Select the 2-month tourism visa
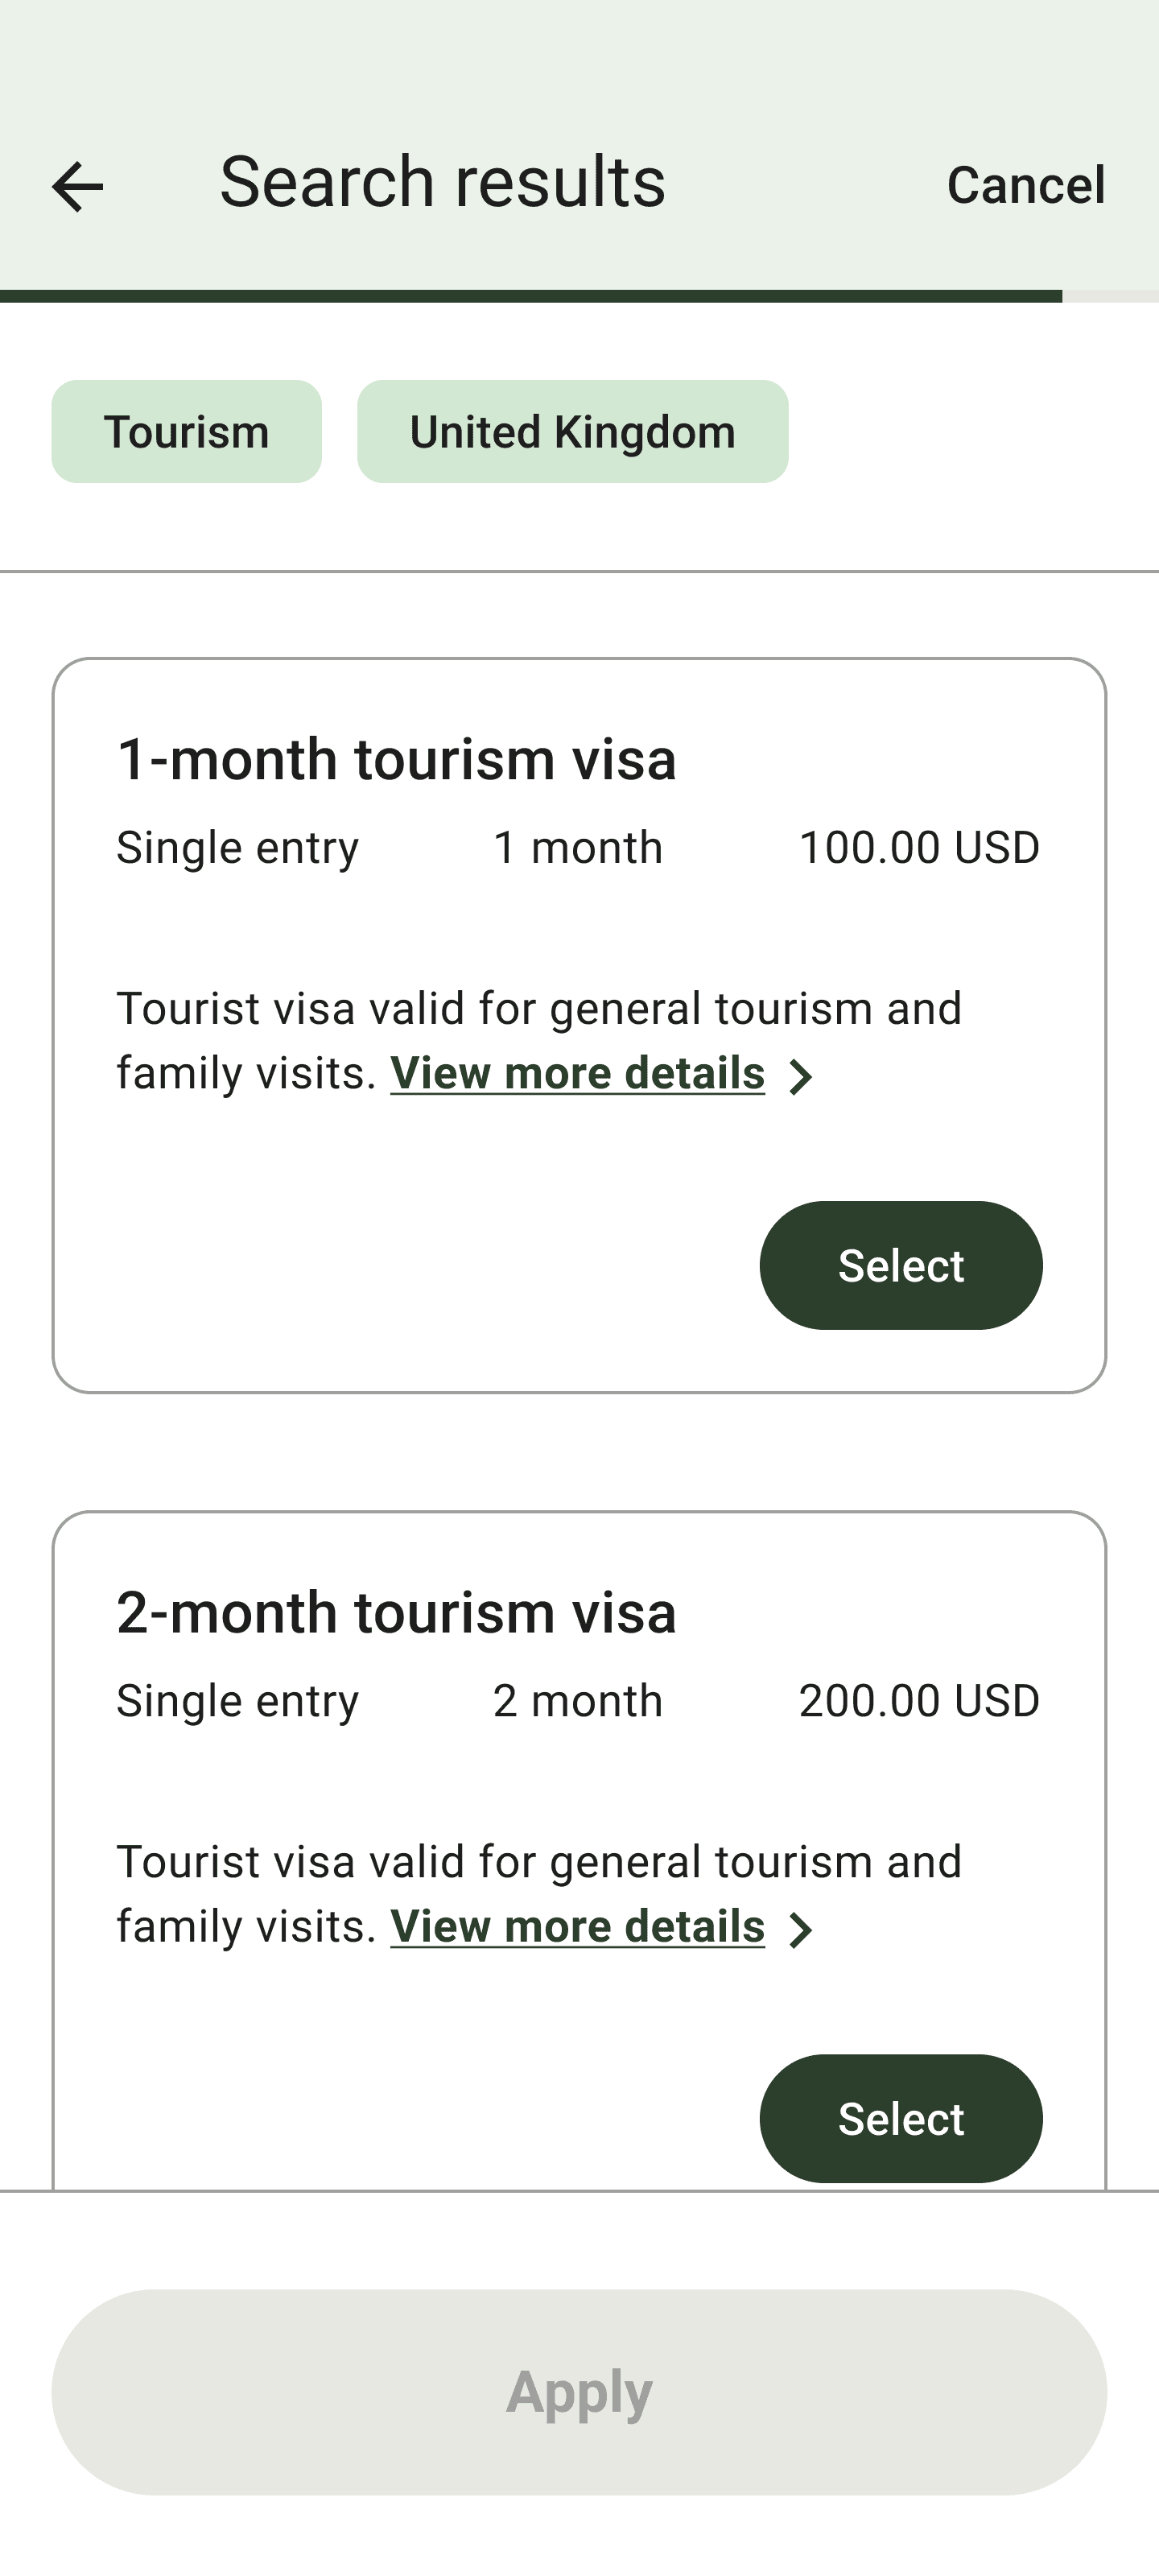The width and height of the screenshot is (1159, 2576). click(900, 2118)
